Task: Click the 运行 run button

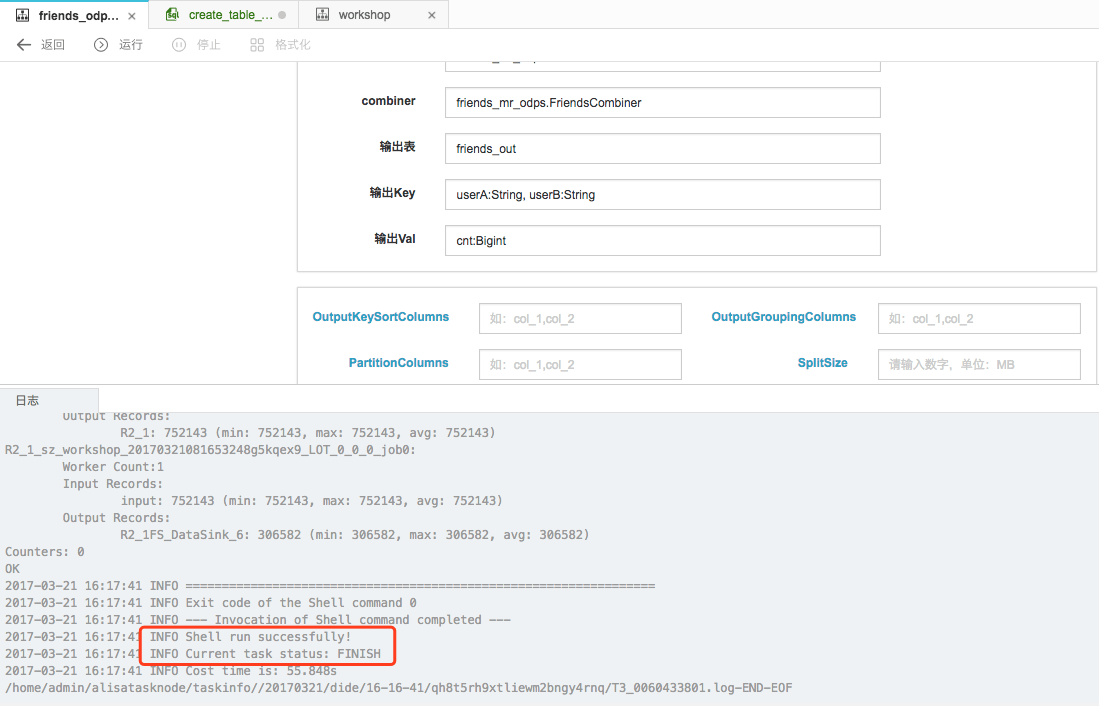Action: [x=118, y=45]
